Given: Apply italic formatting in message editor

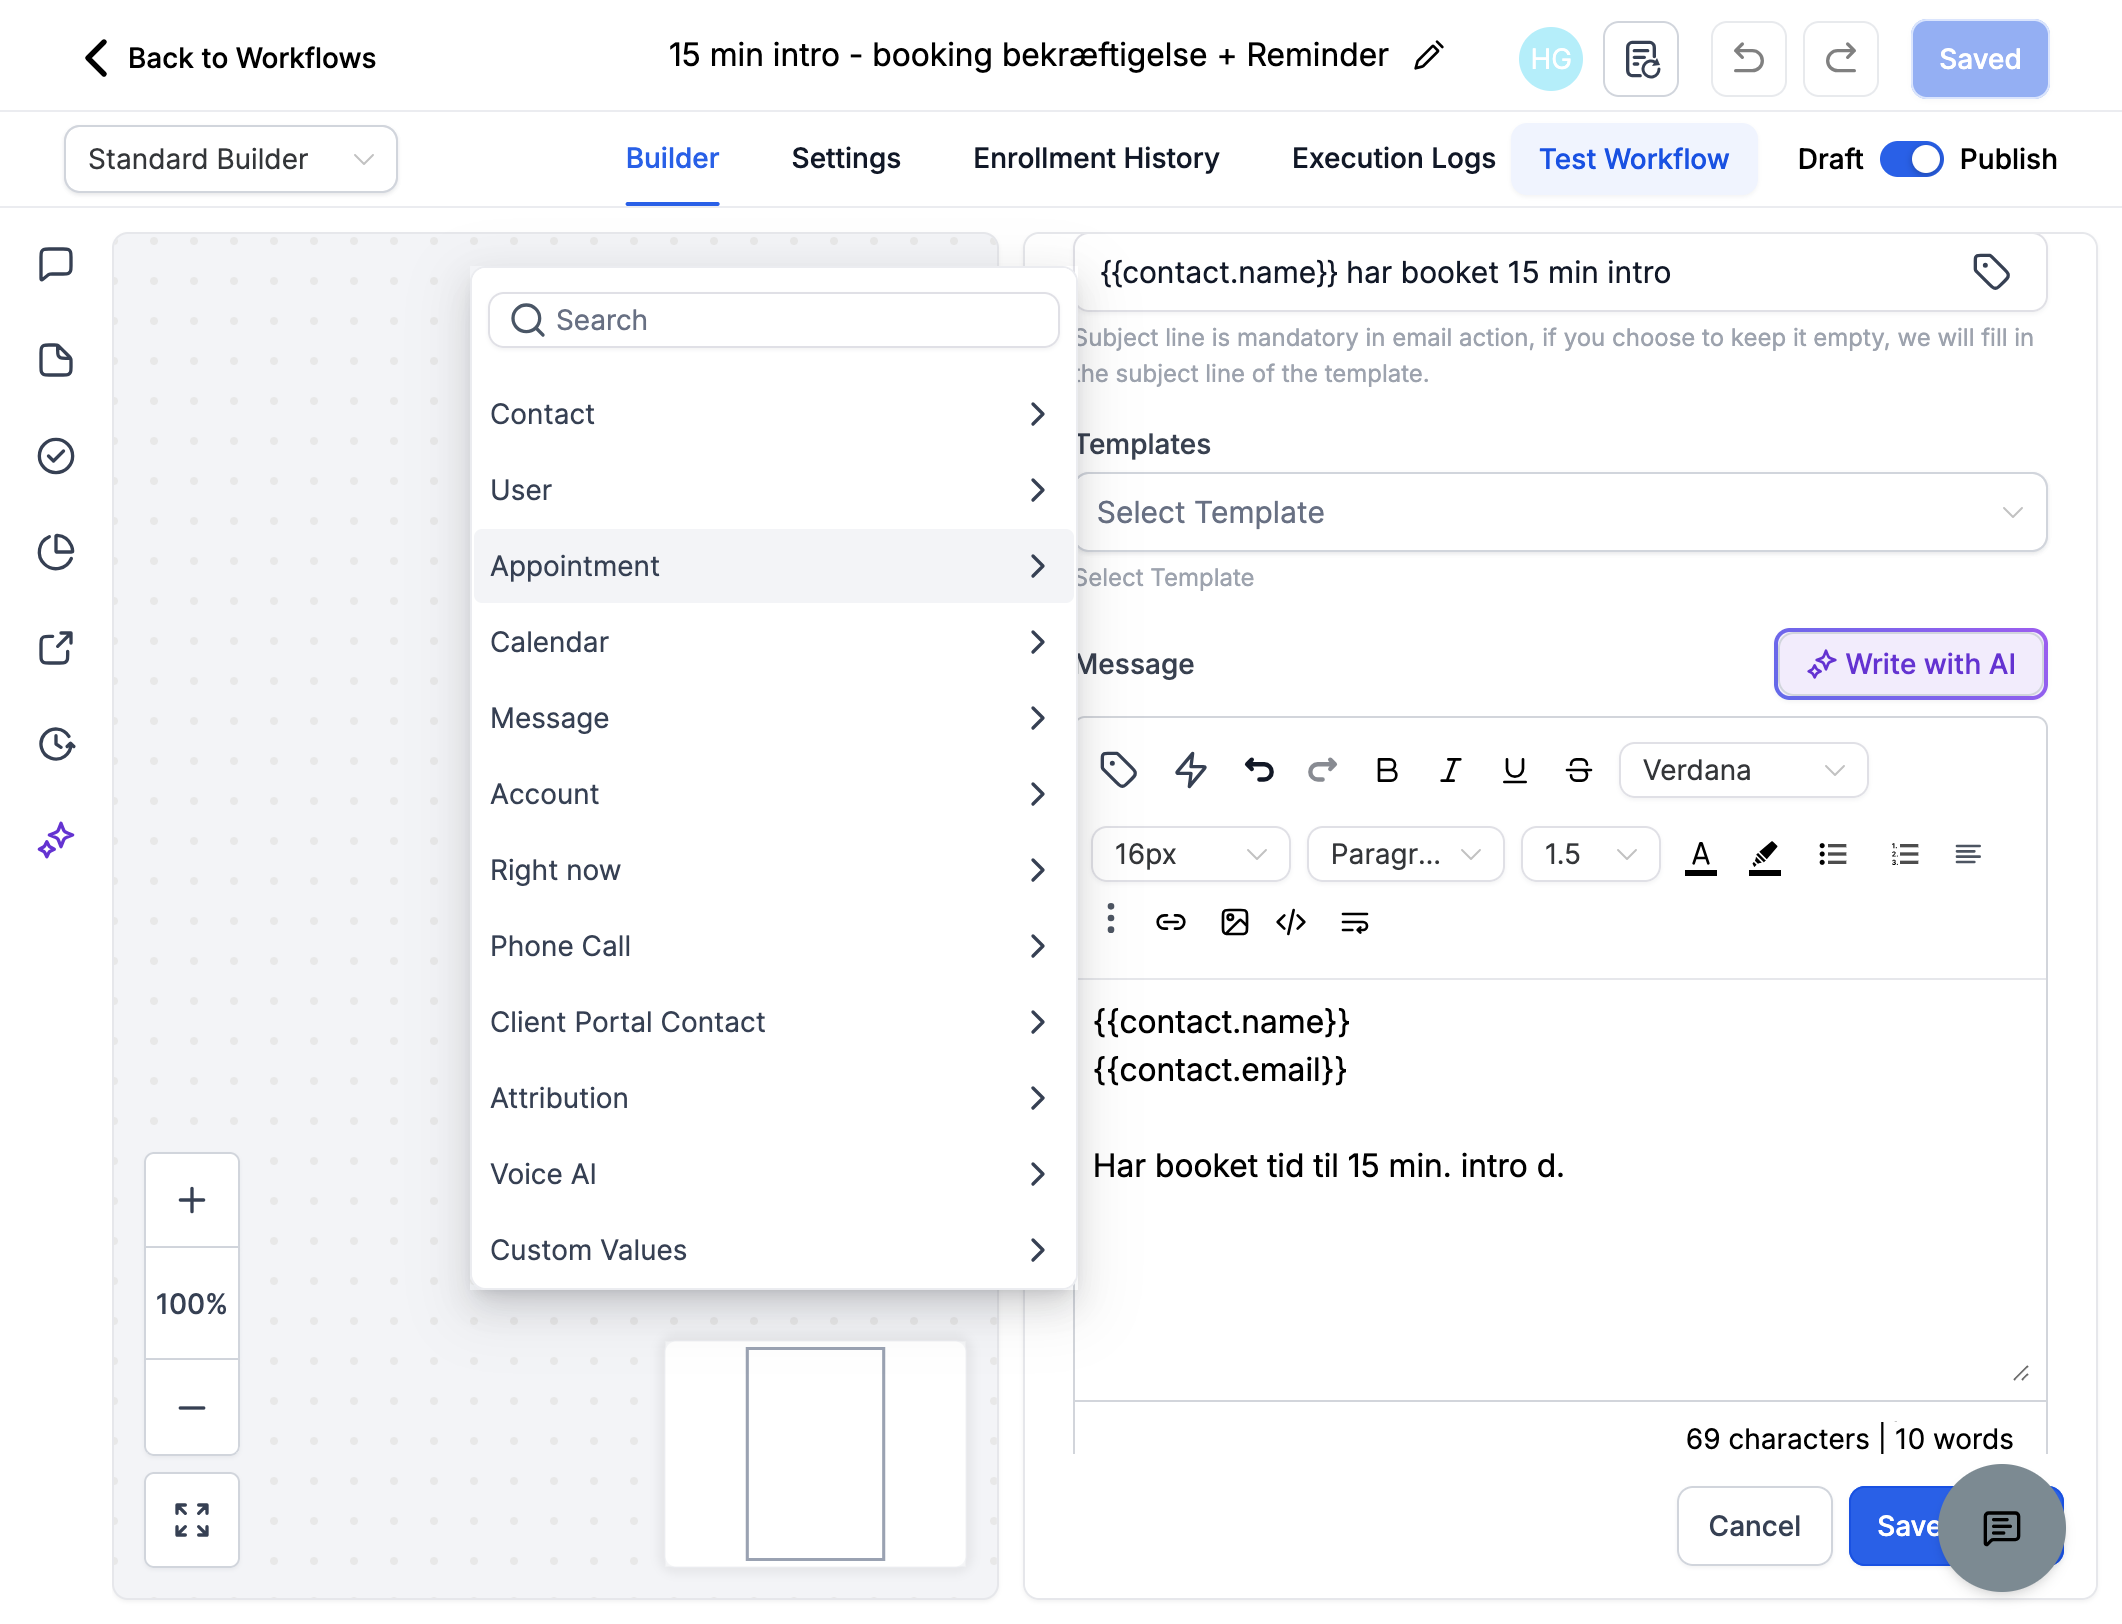Looking at the screenshot, I should (1450, 770).
